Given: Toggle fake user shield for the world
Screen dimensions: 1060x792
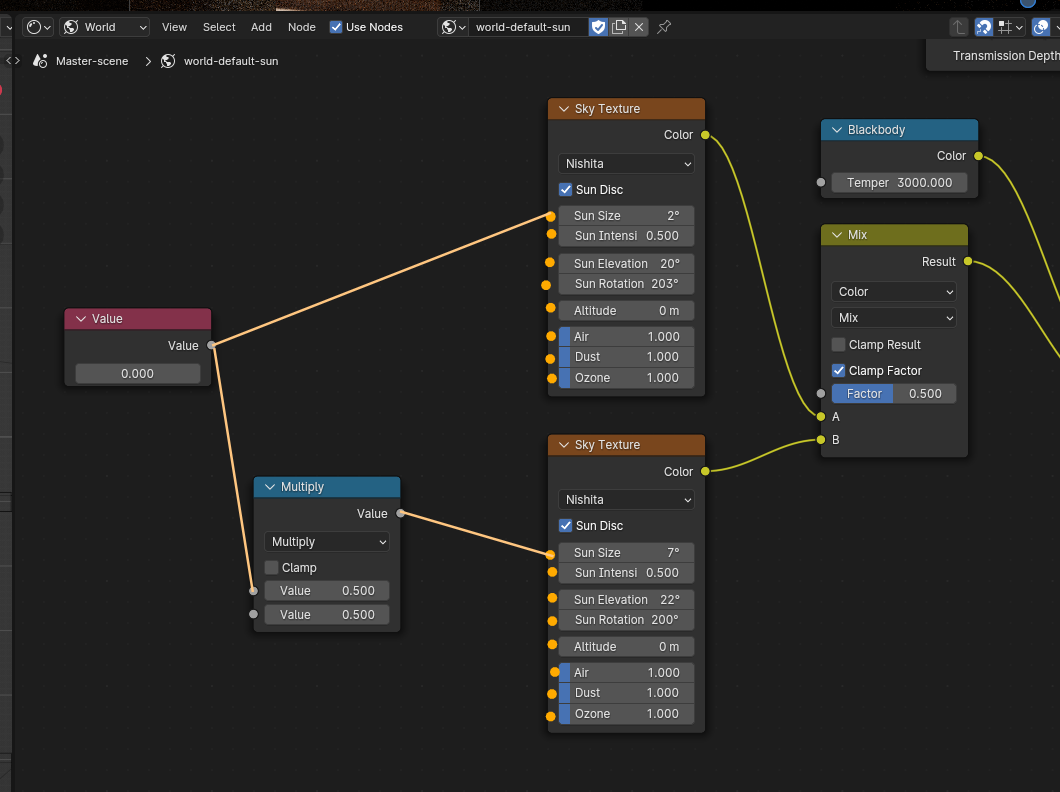Looking at the screenshot, I should coord(598,27).
